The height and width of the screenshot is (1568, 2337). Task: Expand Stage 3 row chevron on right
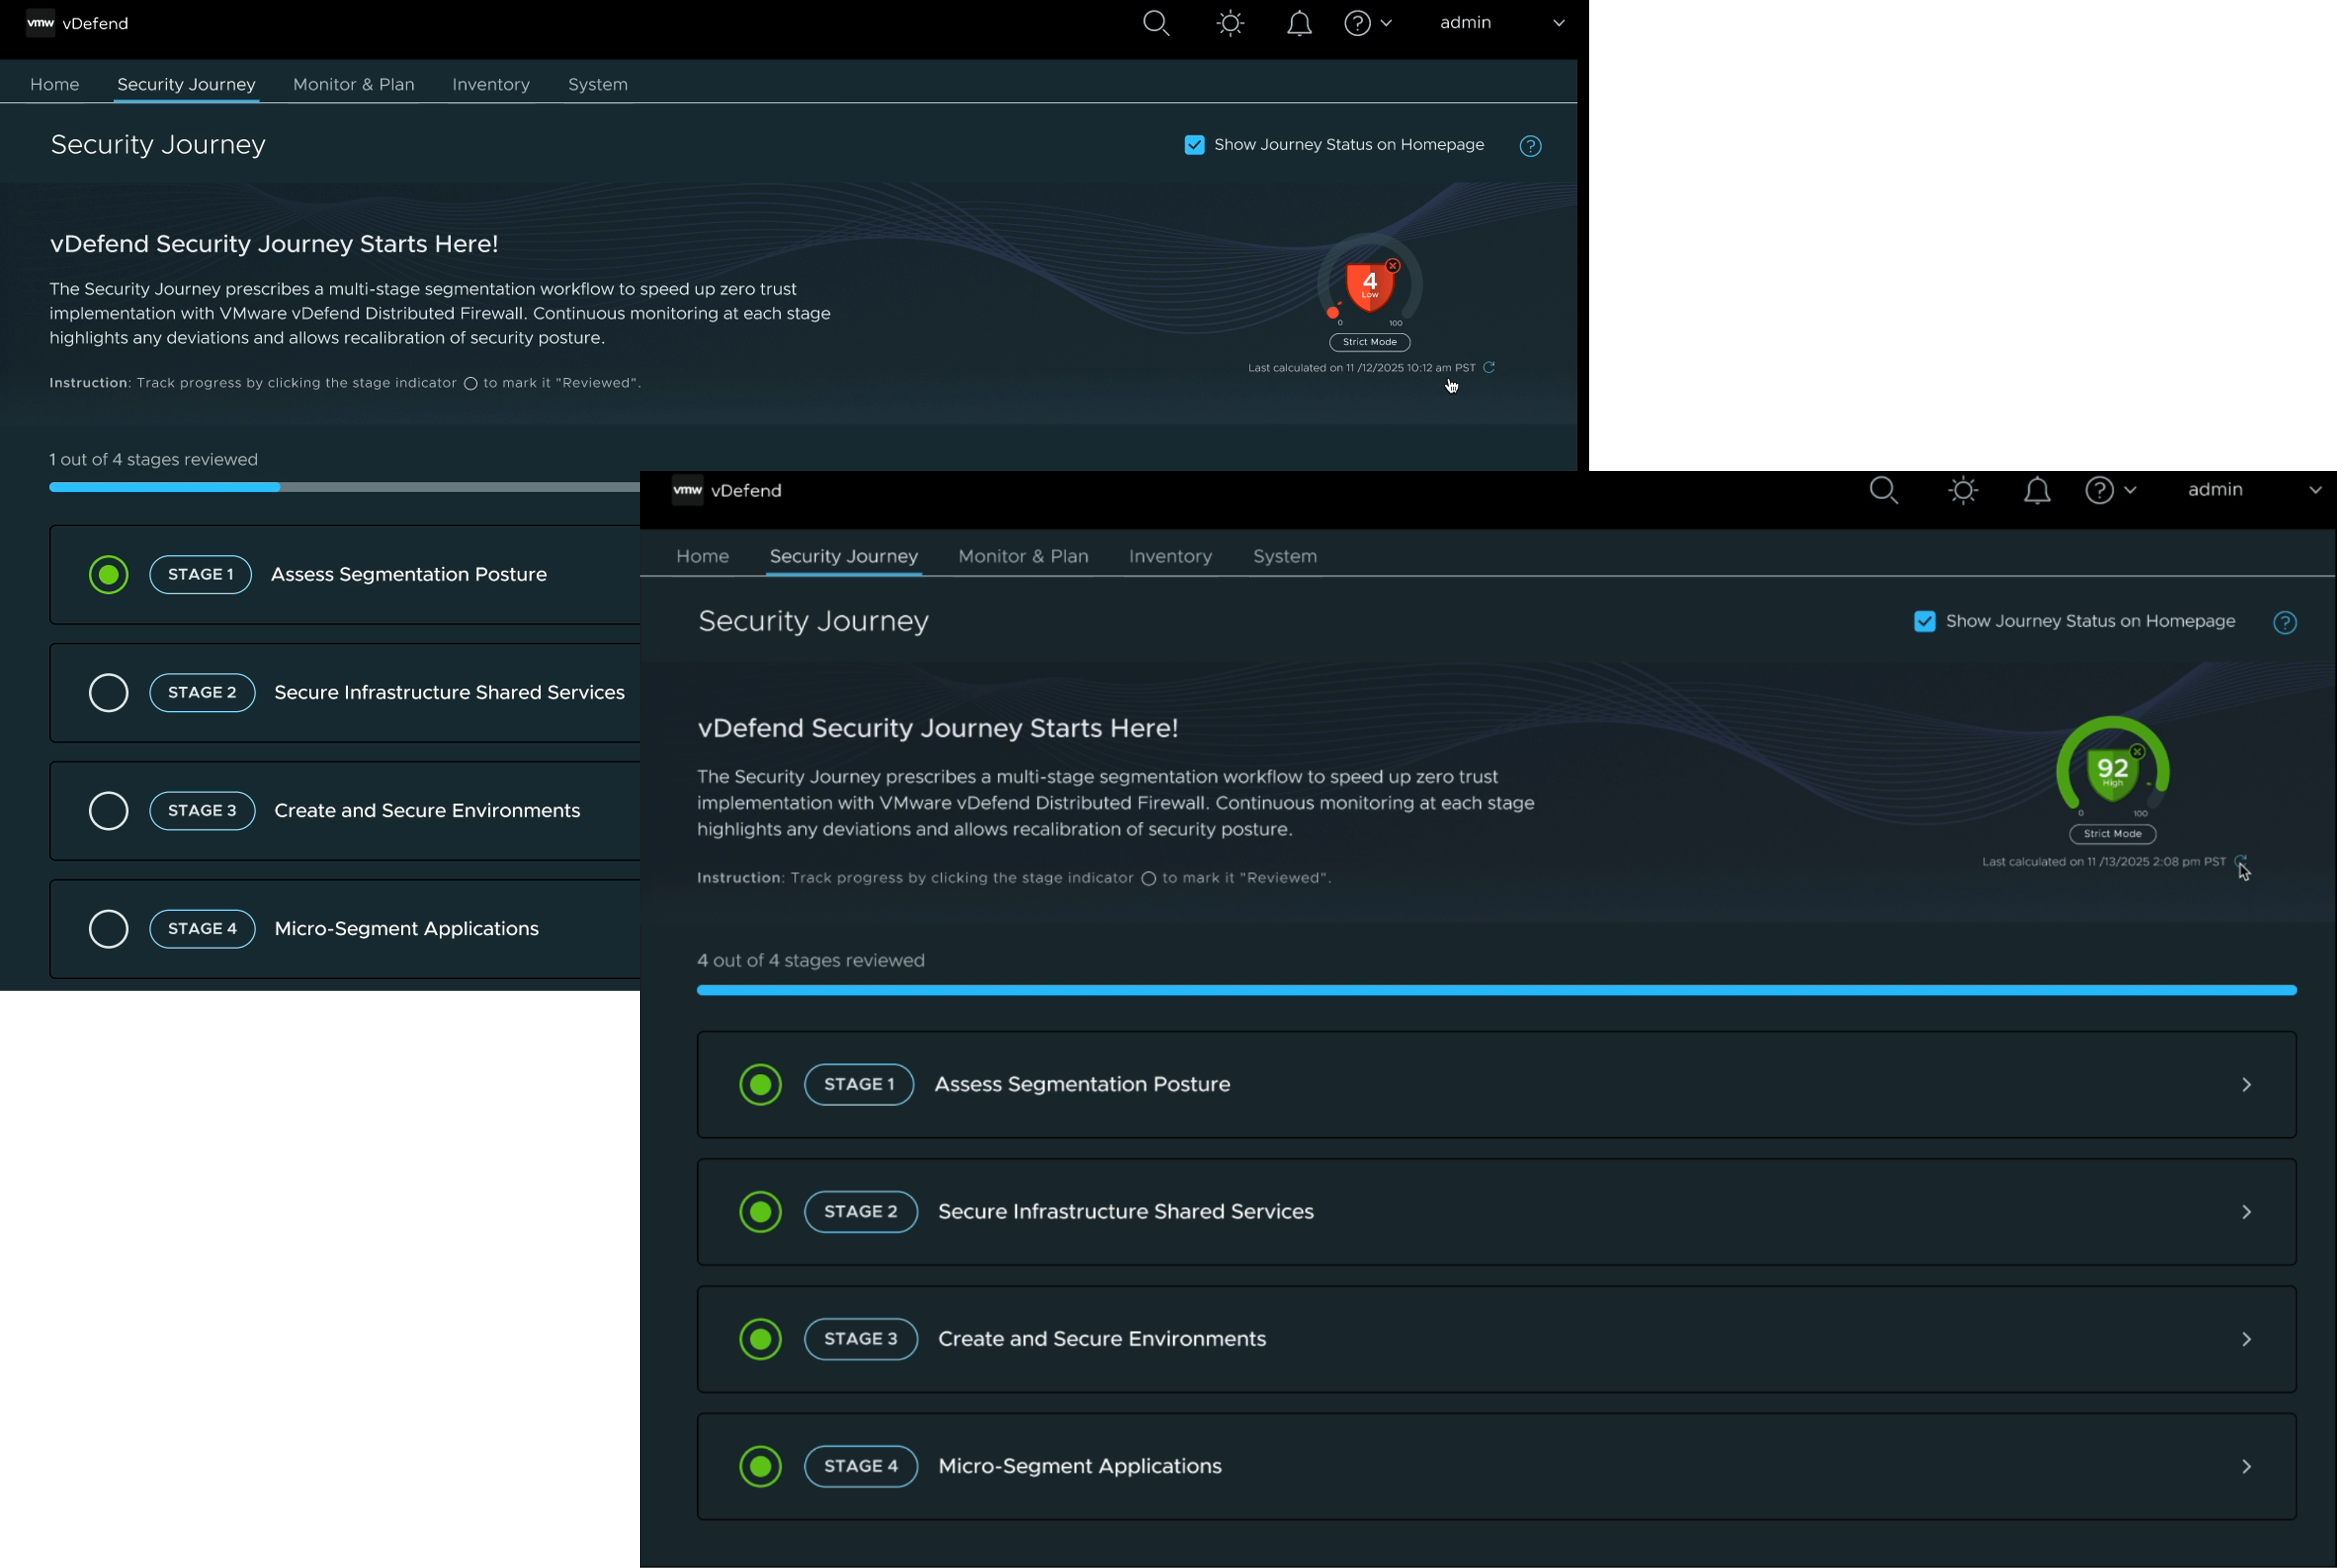pos(2246,1339)
